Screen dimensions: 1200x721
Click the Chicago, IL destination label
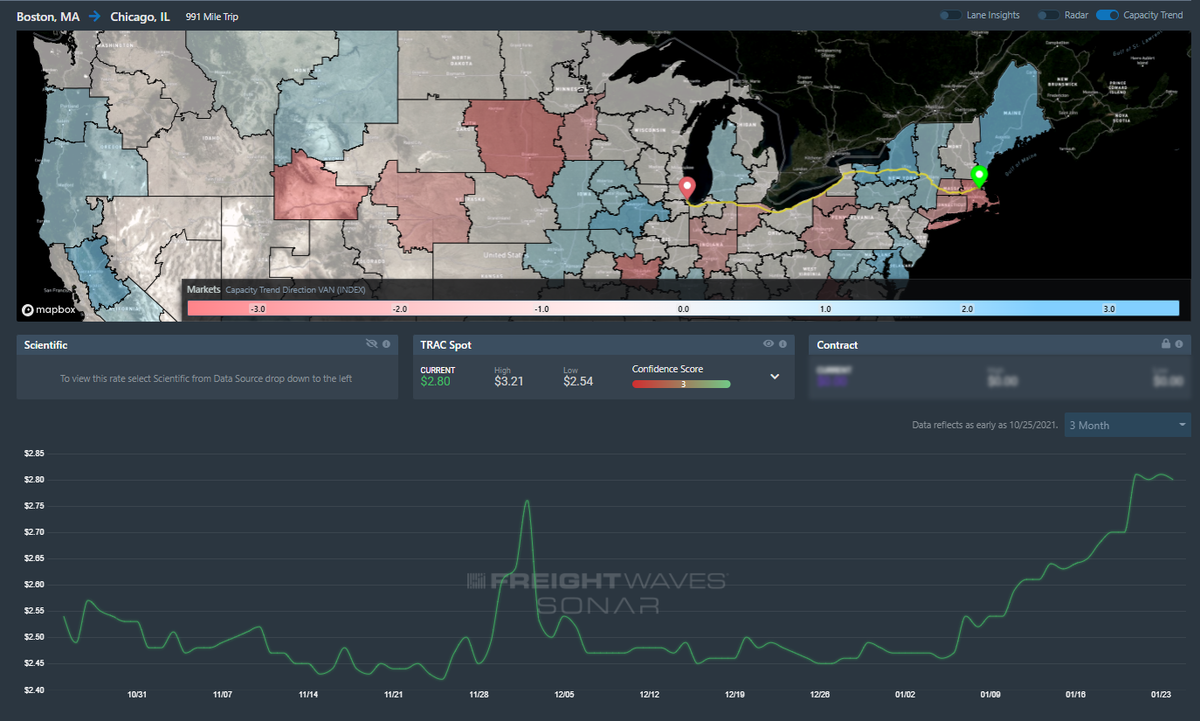click(x=140, y=17)
